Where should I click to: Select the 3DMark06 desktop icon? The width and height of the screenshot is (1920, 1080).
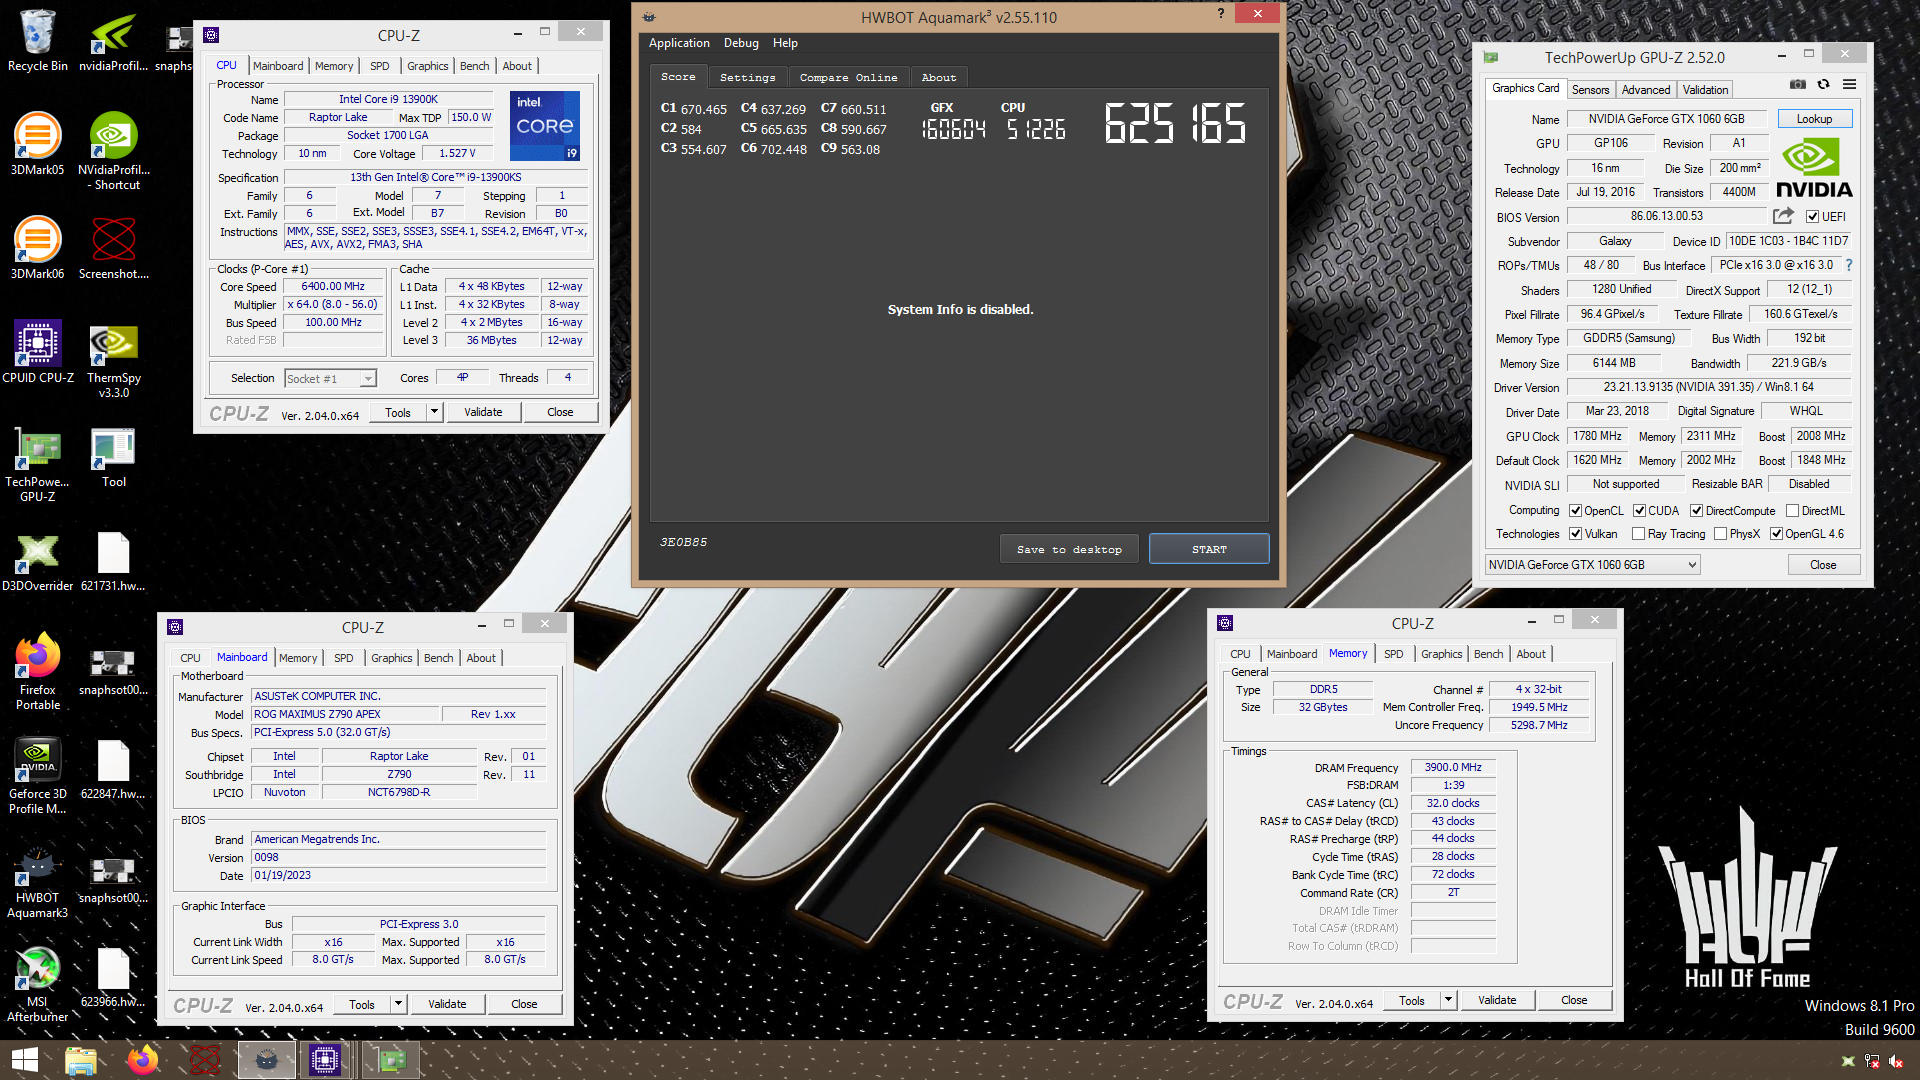coord(37,248)
